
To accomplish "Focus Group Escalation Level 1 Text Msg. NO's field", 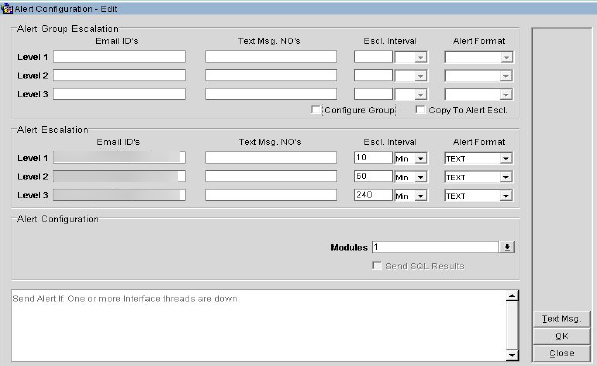I will click(271, 57).
